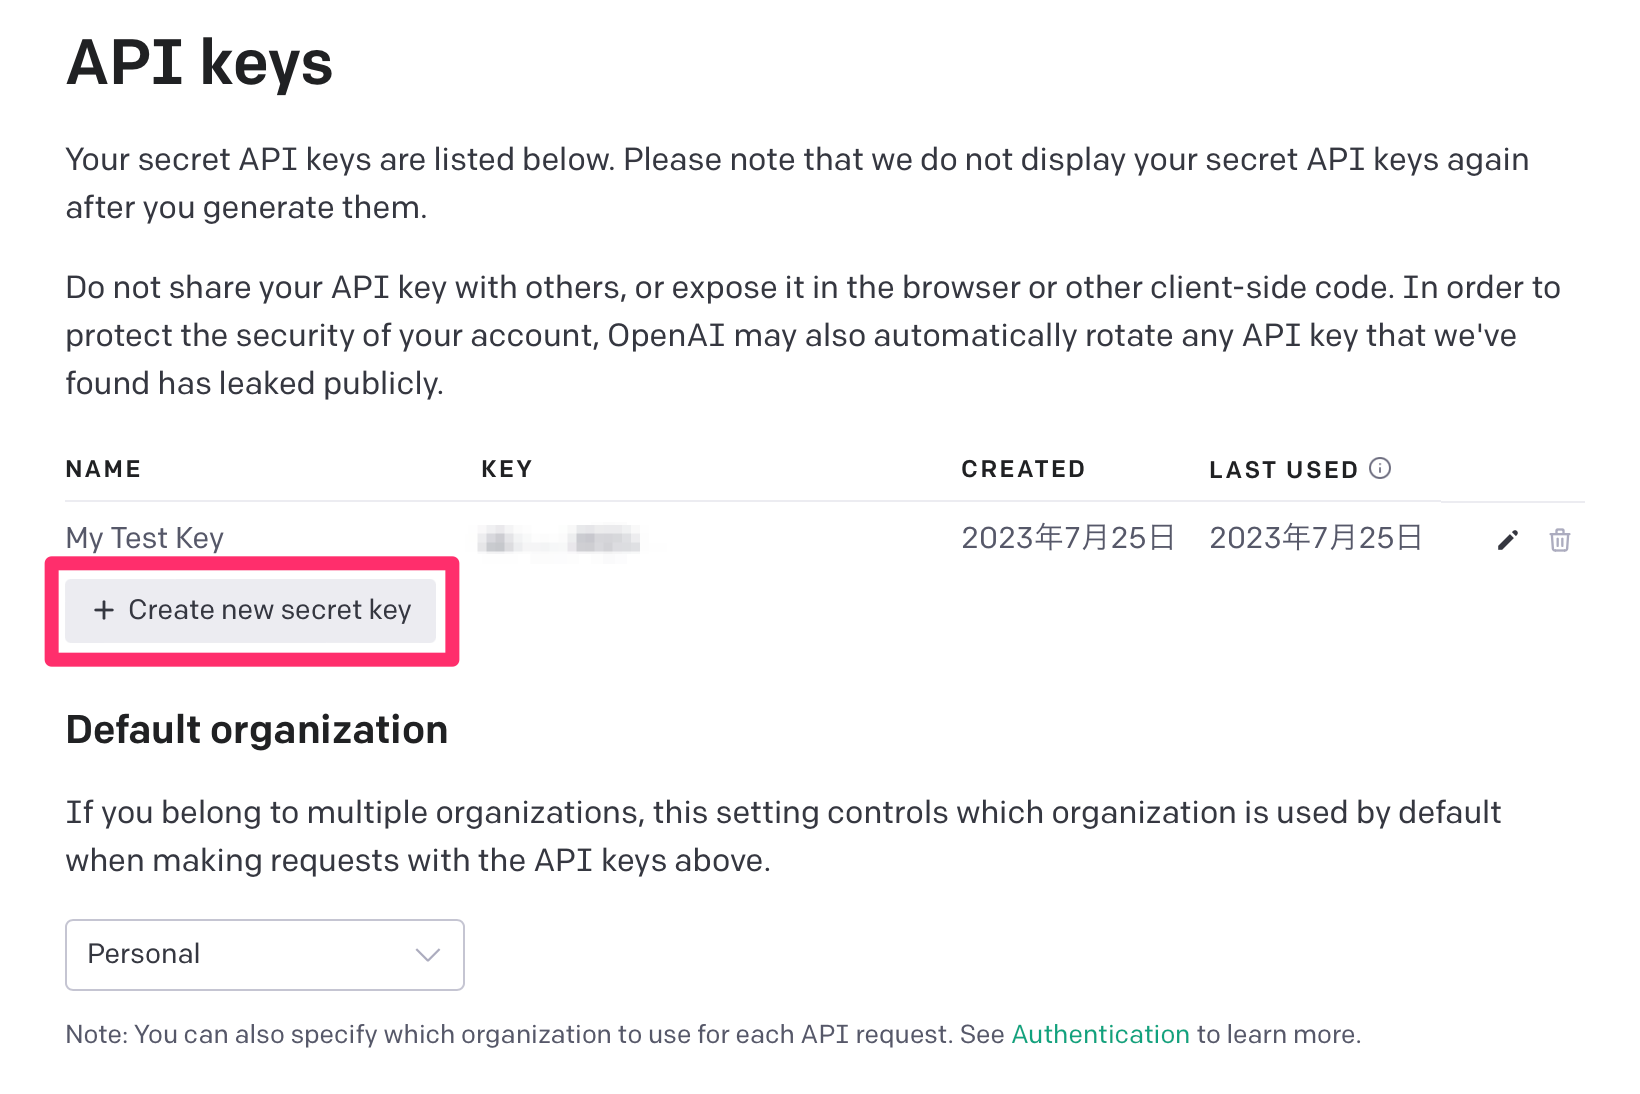Screen dimensions: 1640x1094
Task: Open the Authentication link
Action: point(1100,1034)
